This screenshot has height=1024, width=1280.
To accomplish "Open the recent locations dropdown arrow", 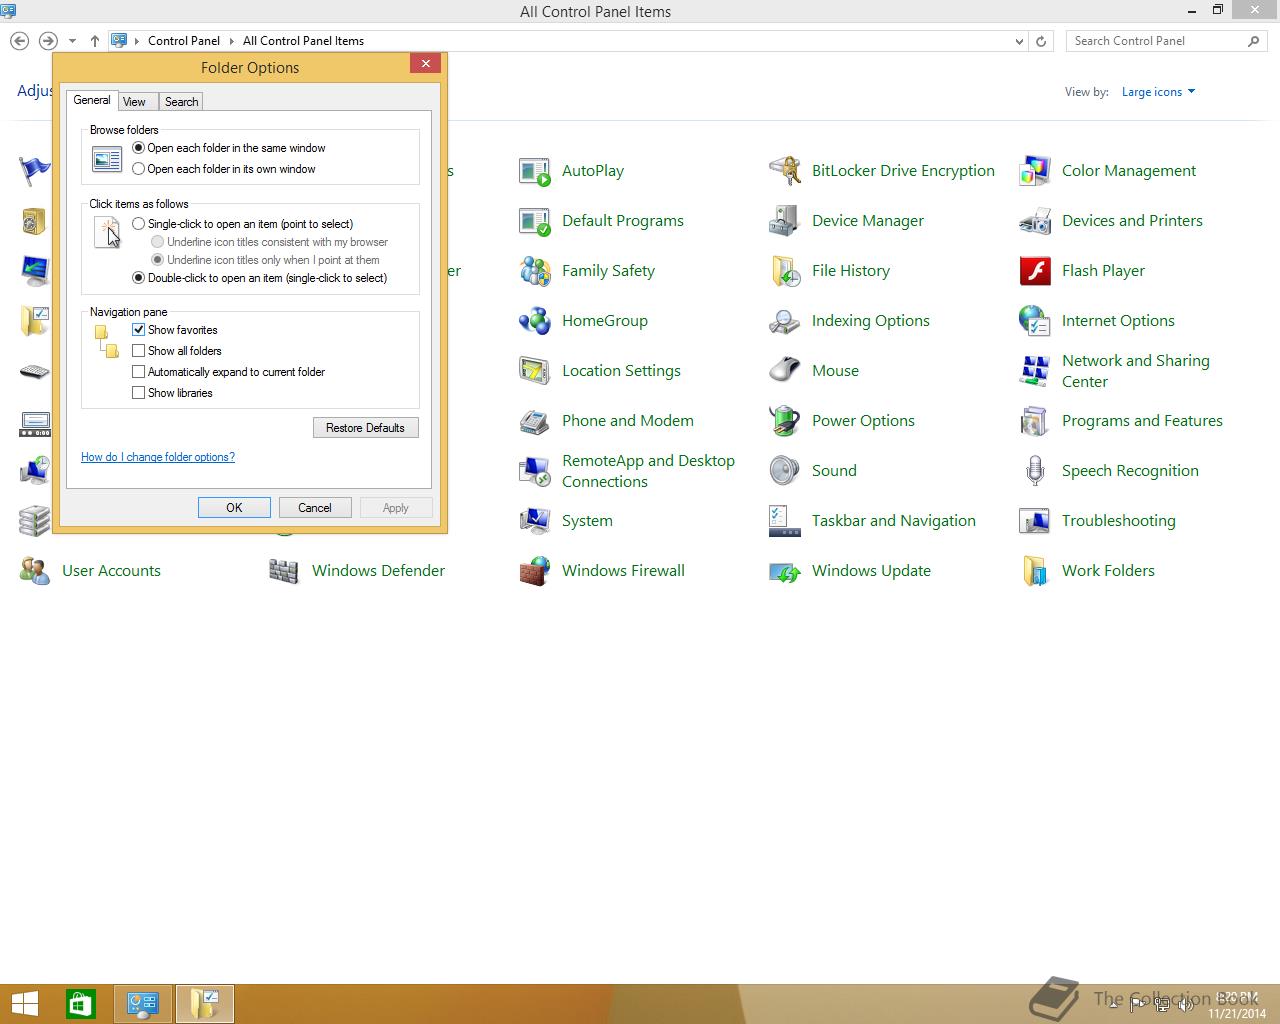I will coord(72,41).
